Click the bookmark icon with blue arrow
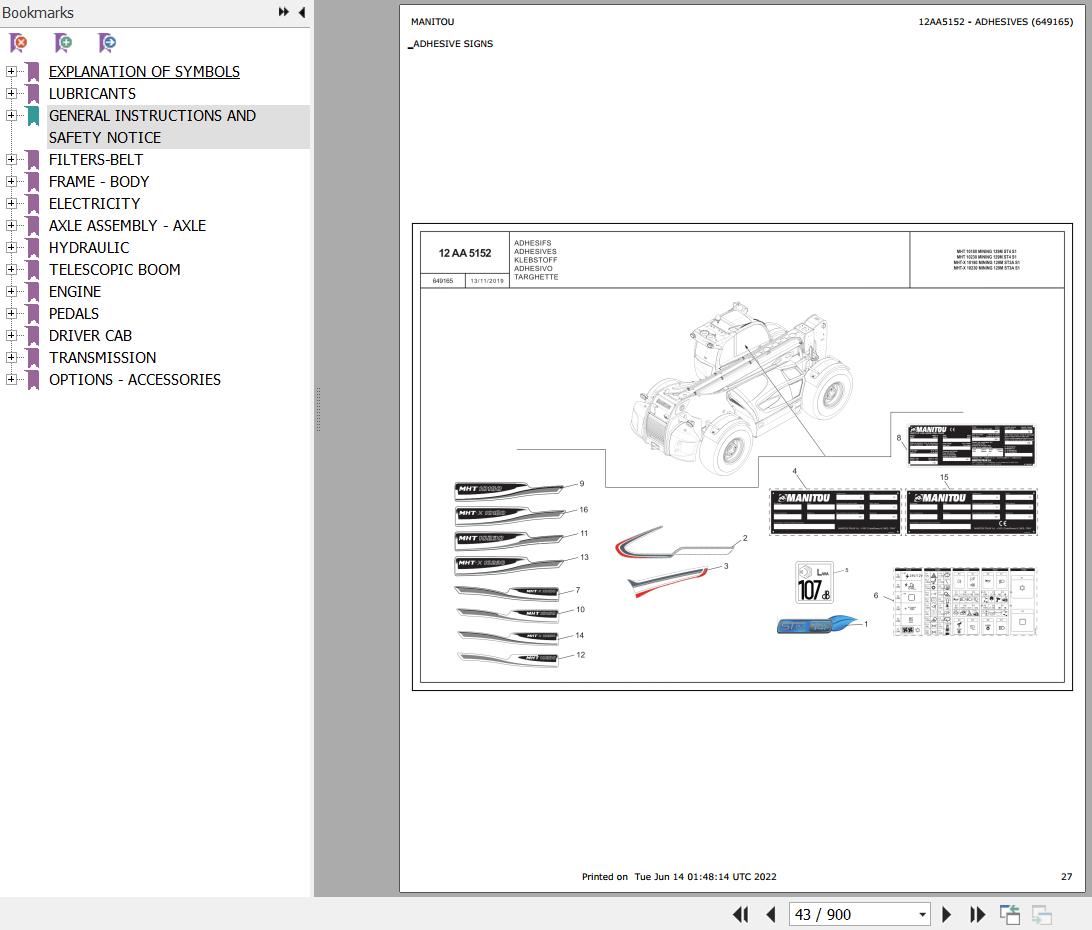 (x=107, y=43)
